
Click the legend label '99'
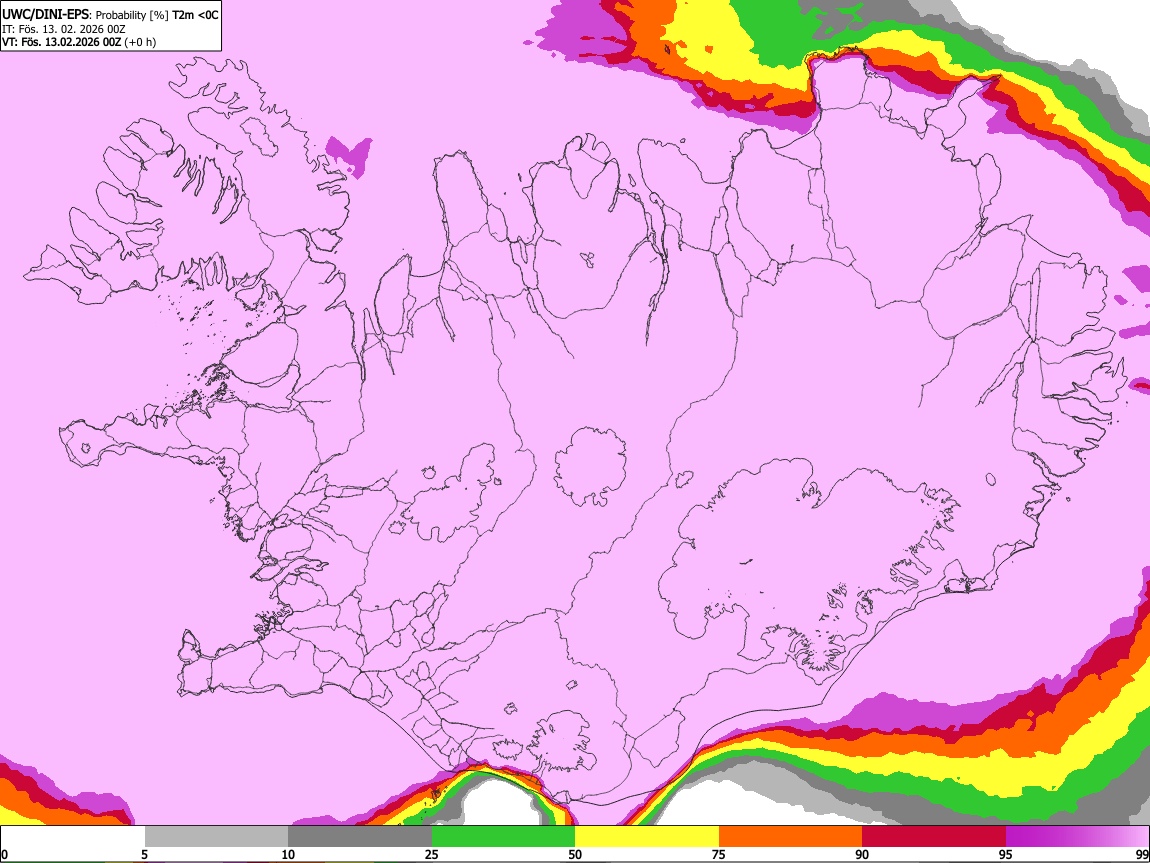[1142, 855]
